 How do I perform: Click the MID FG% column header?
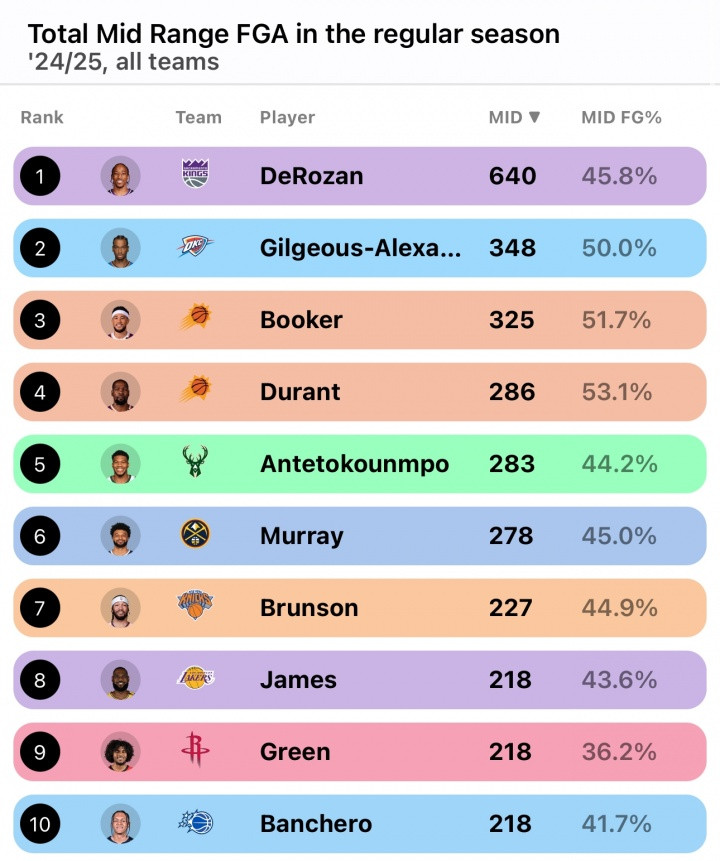(621, 118)
